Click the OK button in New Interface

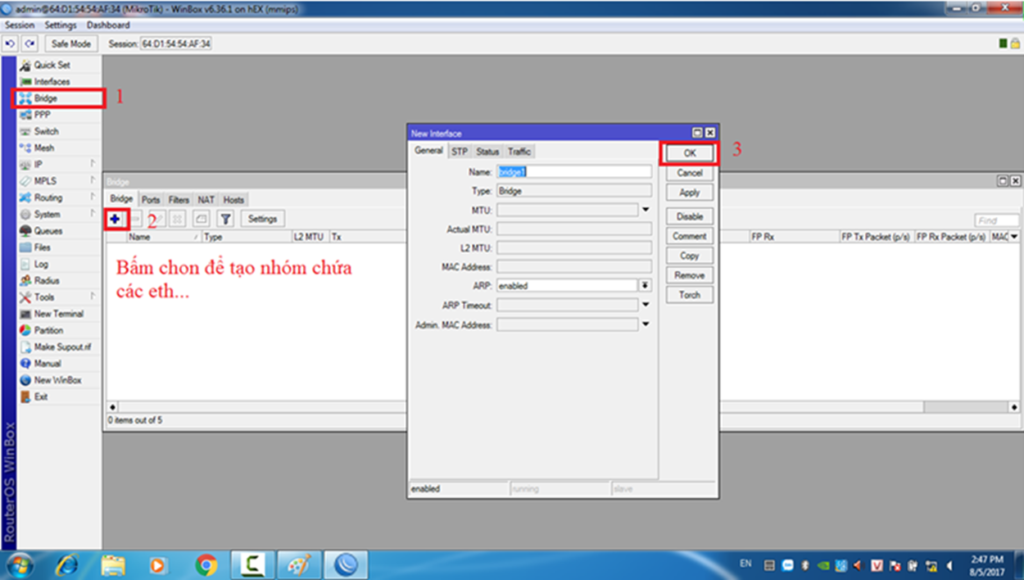689,153
